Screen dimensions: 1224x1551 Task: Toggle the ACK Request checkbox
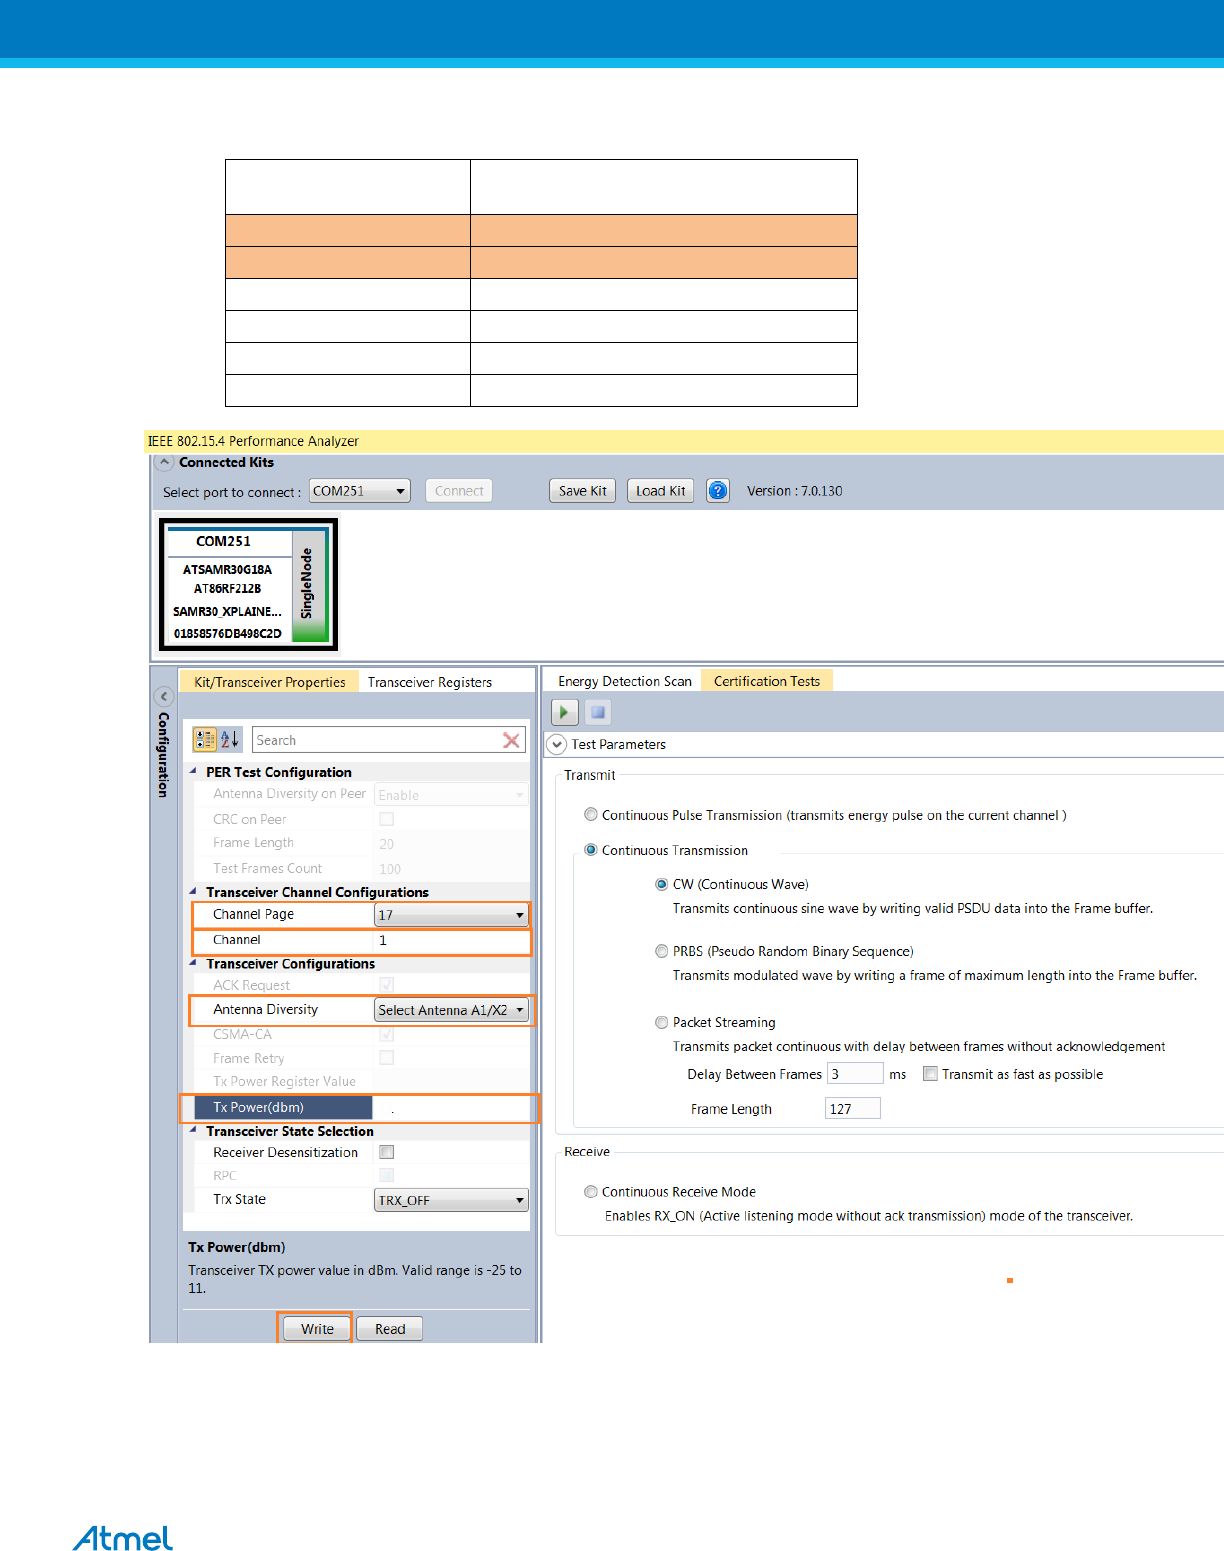(x=387, y=985)
